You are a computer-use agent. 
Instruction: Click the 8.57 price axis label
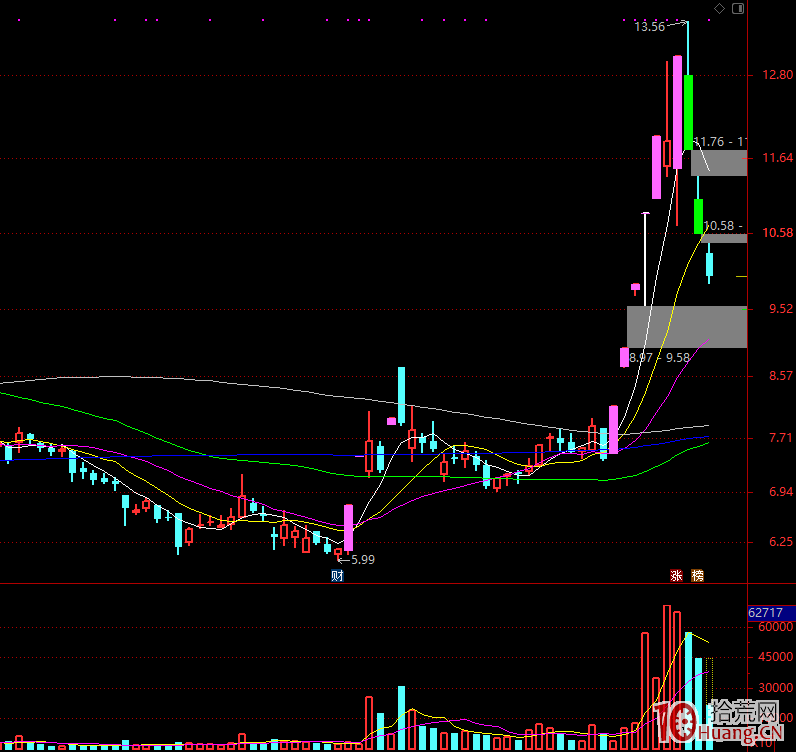pyautogui.click(x=781, y=376)
